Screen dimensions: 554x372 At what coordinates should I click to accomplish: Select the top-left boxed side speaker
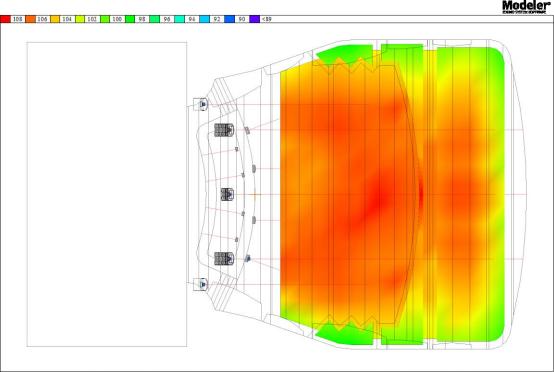[x=201, y=104]
